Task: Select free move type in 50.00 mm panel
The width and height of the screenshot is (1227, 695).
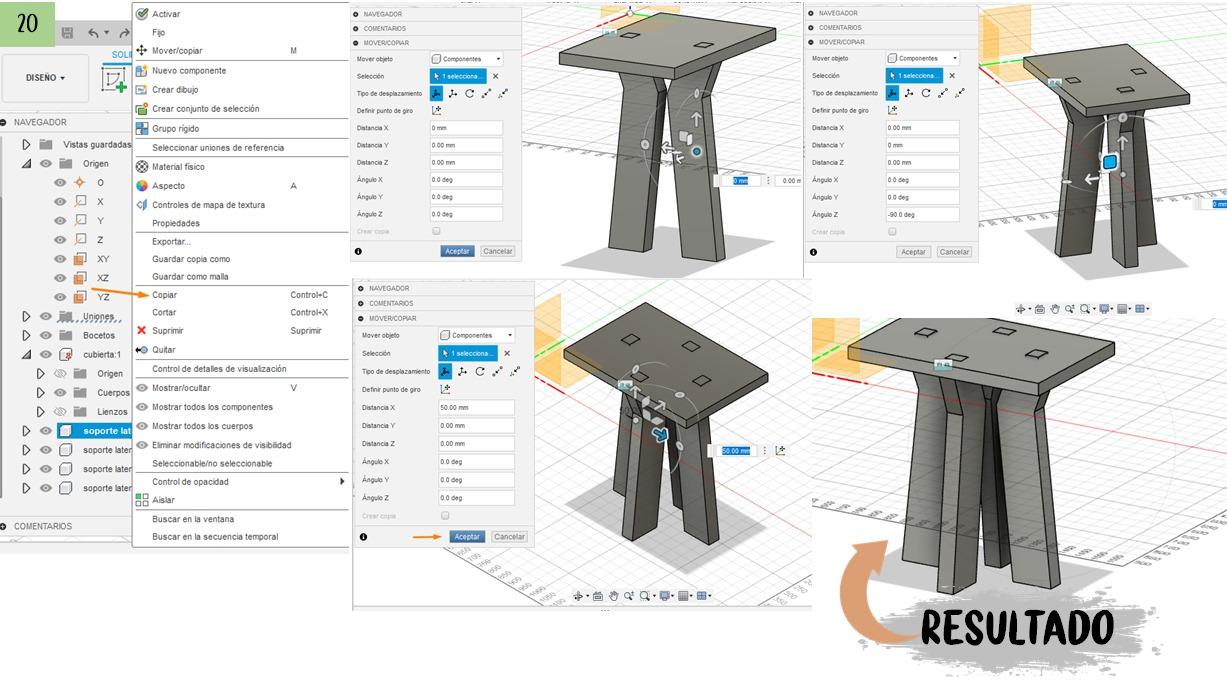Action: tap(443, 371)
